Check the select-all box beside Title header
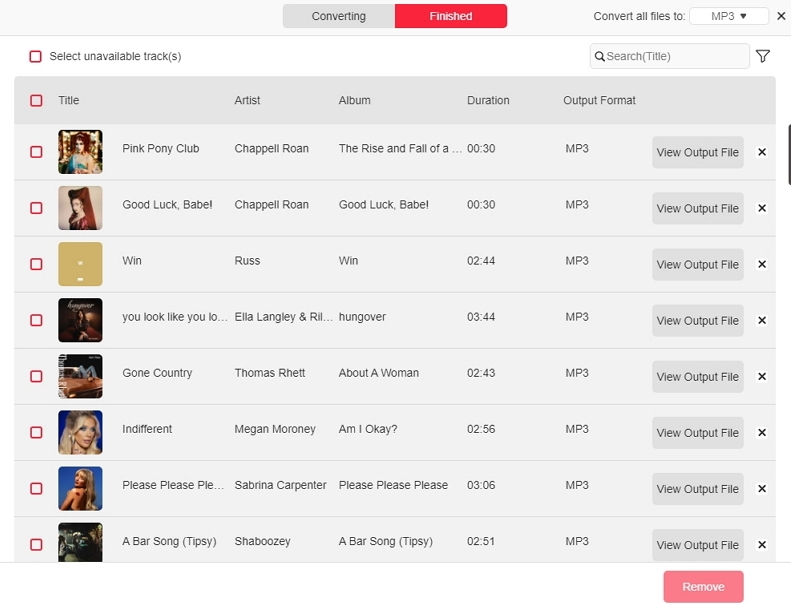The height and width of the screenshot is (606, 791). [36, 100]
